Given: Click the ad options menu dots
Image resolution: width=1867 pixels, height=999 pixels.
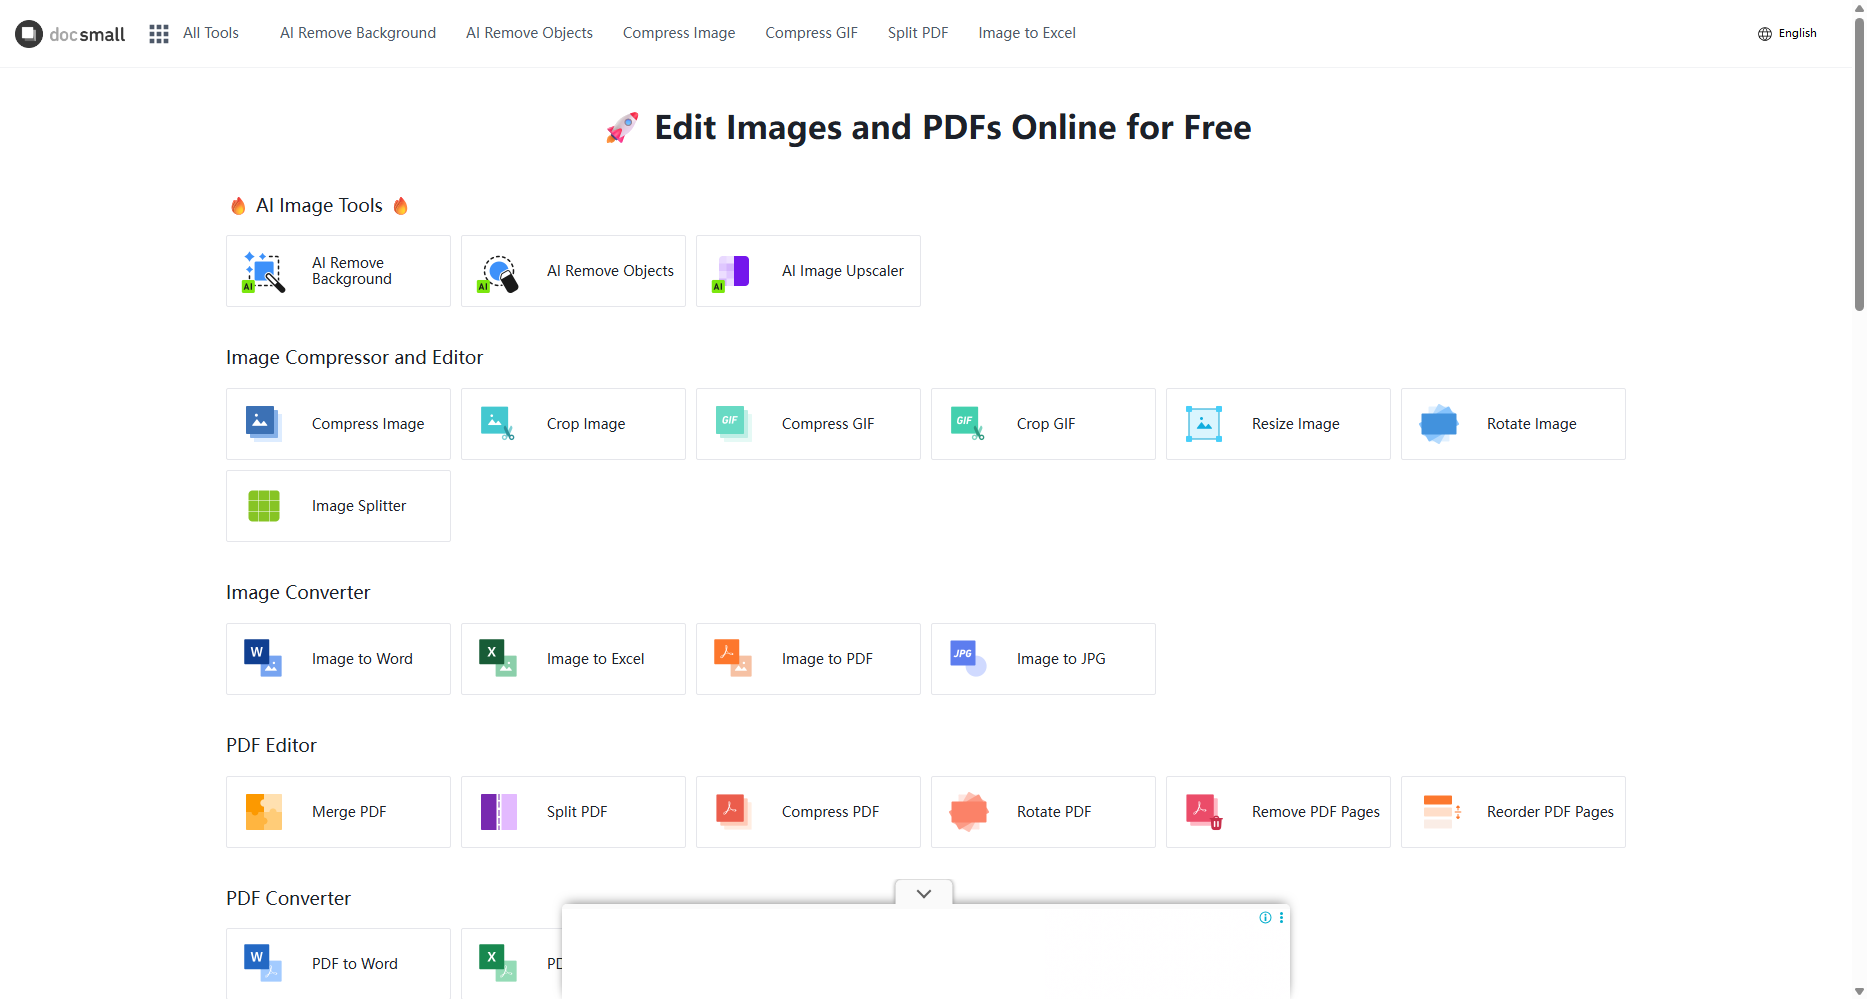Looking at the screenshot, I should tap(1281, 918).
